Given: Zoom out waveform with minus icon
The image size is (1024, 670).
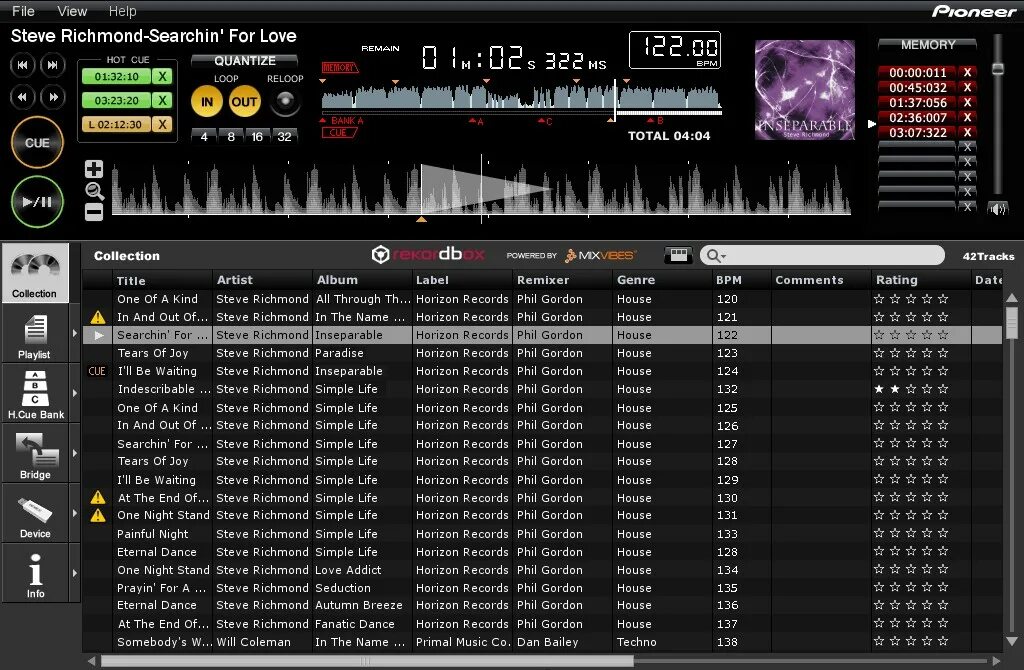Looking at the screenshot, I should pos(94,212).
